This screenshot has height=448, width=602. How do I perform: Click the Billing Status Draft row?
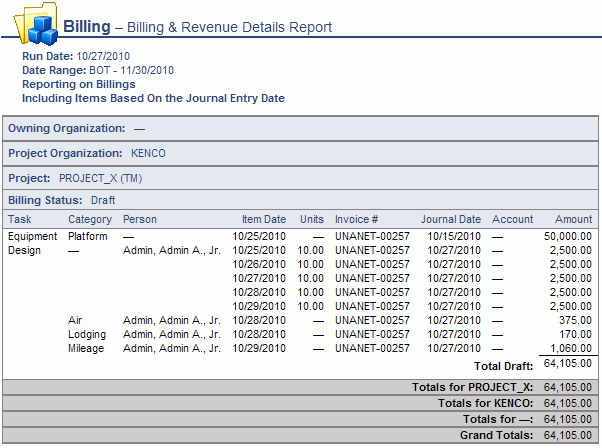(300, 200)
